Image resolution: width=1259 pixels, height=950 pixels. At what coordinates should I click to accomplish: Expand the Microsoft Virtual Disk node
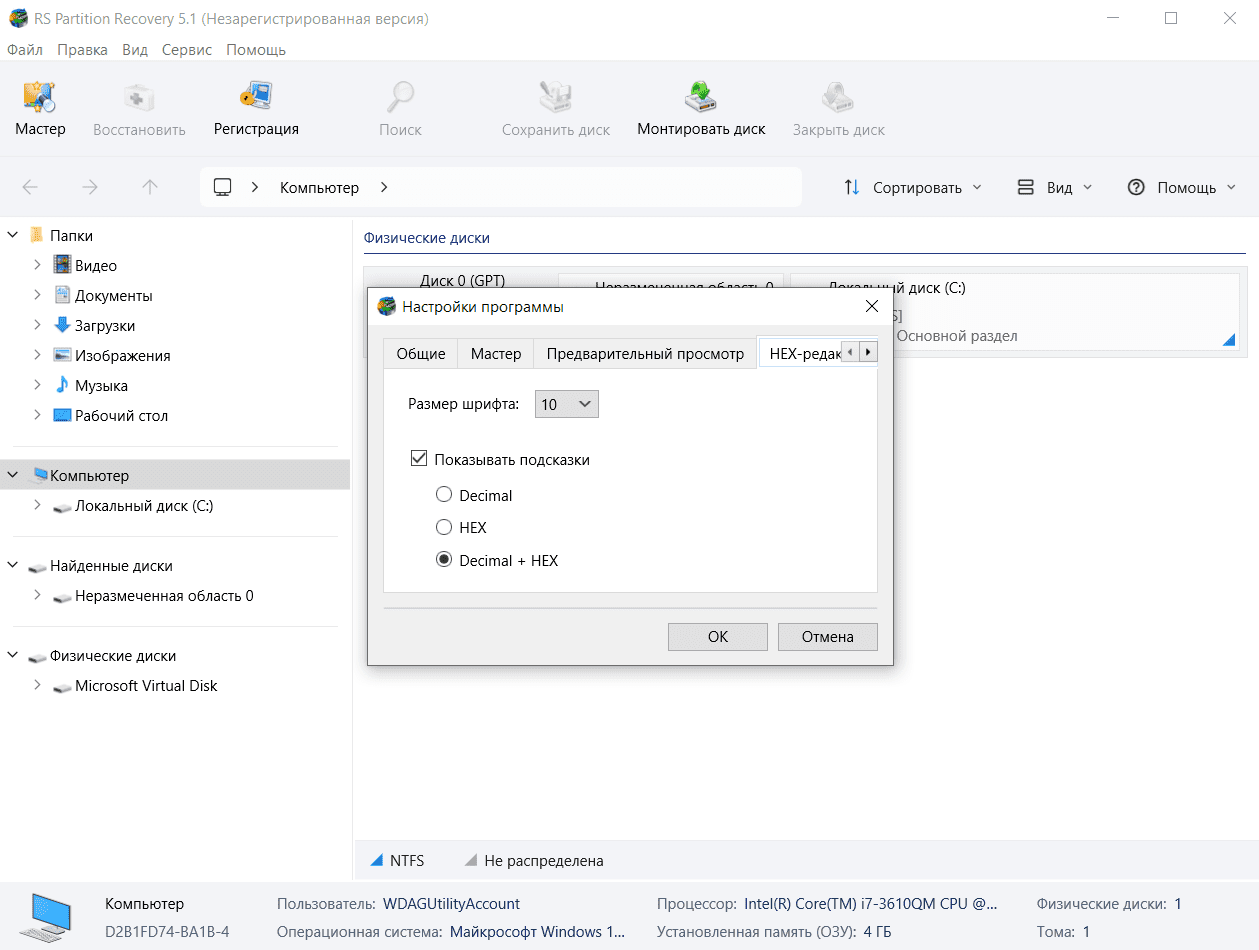[x=37, y=686]
